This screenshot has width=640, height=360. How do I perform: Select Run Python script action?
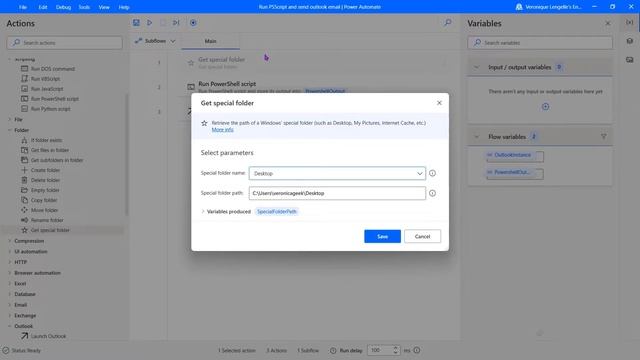[51, 109]
